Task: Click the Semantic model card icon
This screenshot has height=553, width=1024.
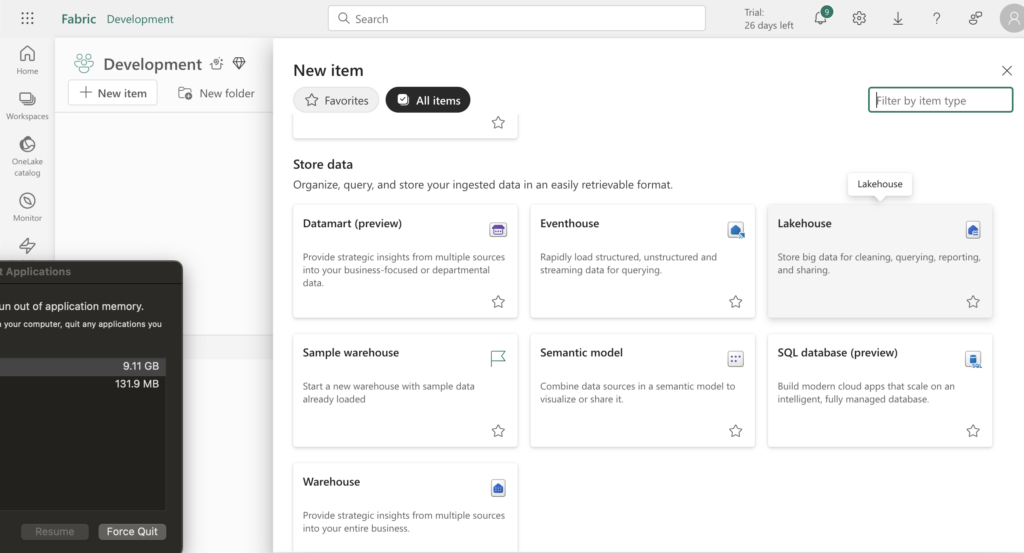Action: tap(736, 358)
